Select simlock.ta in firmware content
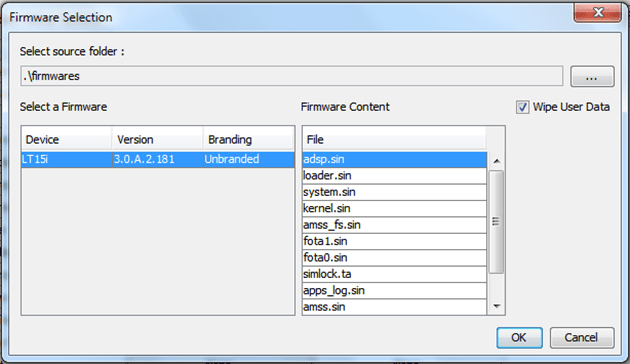Viewport: 630px width, 364px height. point(395,274)
